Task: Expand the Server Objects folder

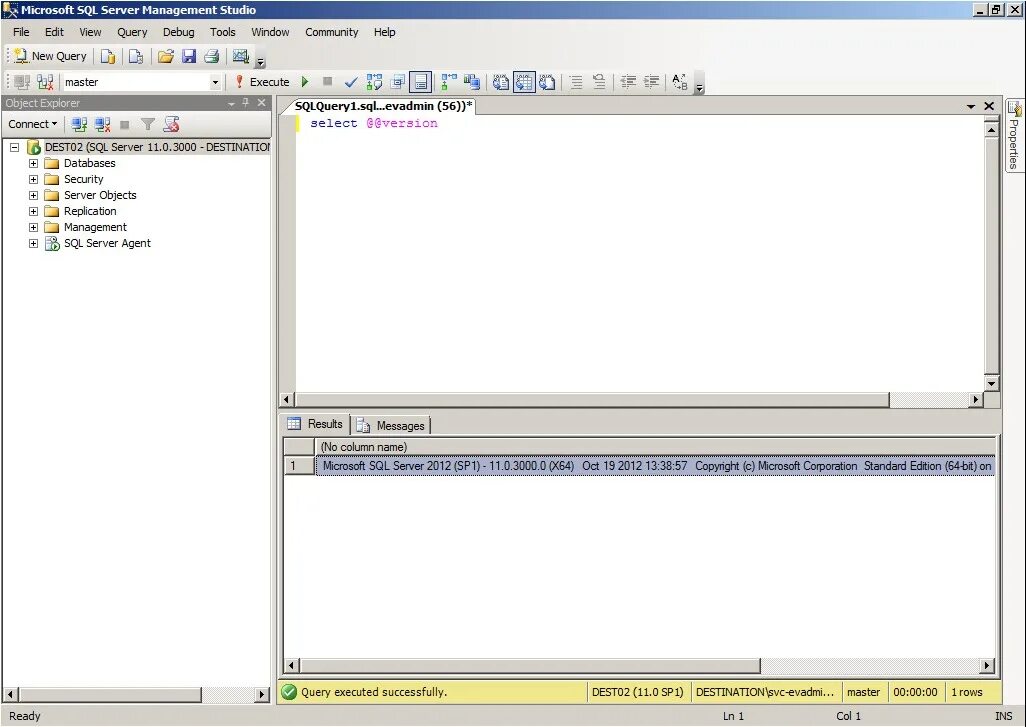Action: [x=33, y=195]
